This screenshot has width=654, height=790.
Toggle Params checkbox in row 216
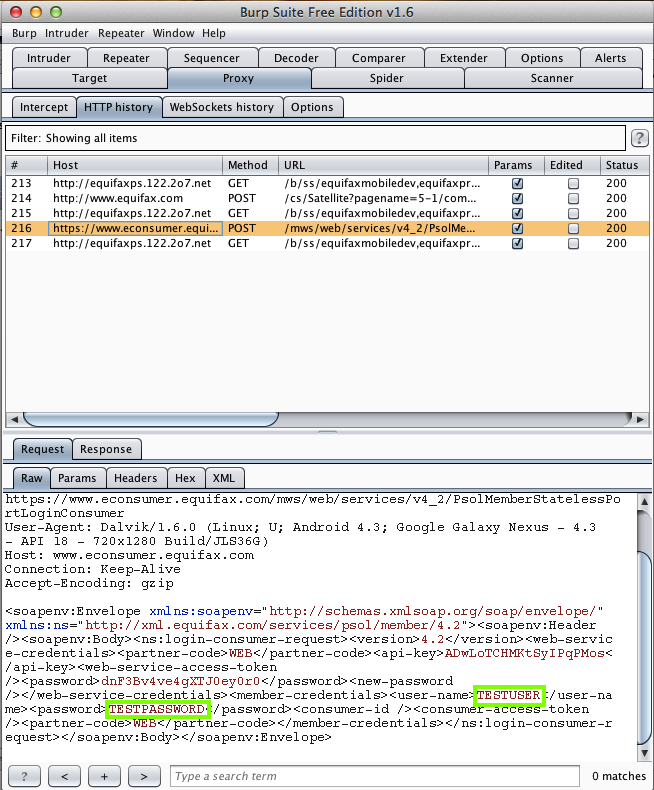517,228
